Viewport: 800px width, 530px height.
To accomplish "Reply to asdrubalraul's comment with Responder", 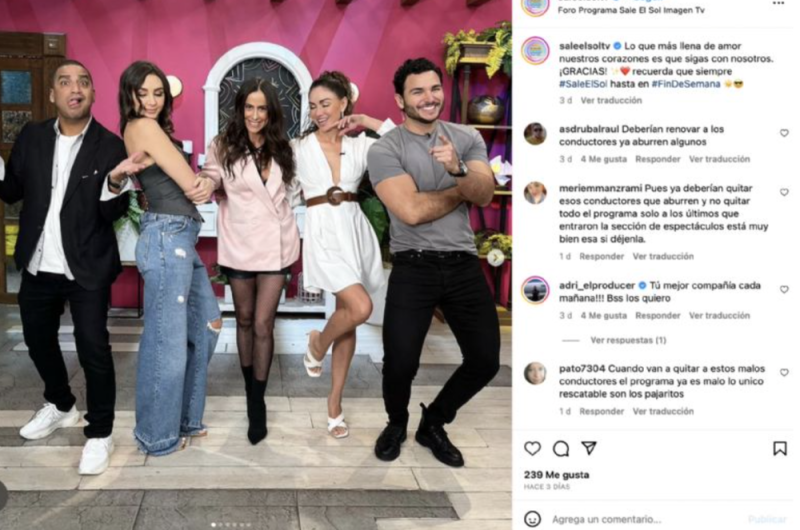I will coord(657,159).
